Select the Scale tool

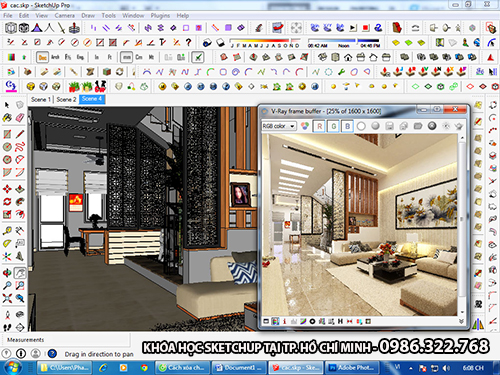[7, 214]
